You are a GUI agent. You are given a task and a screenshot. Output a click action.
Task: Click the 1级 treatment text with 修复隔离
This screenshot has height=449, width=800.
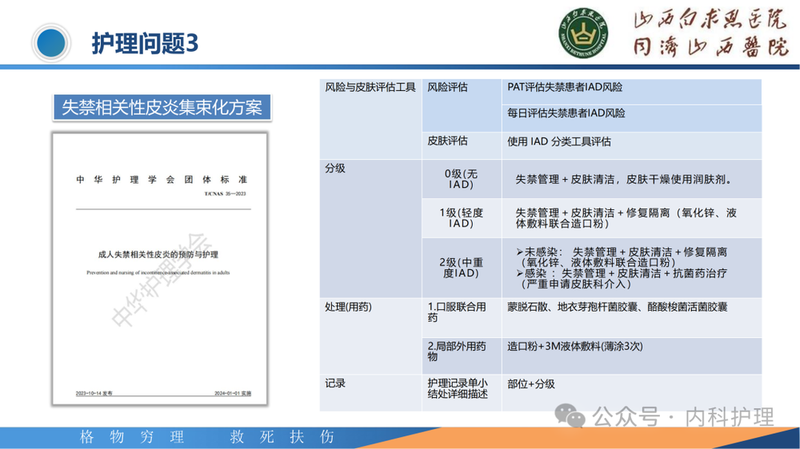pos(626,218)
